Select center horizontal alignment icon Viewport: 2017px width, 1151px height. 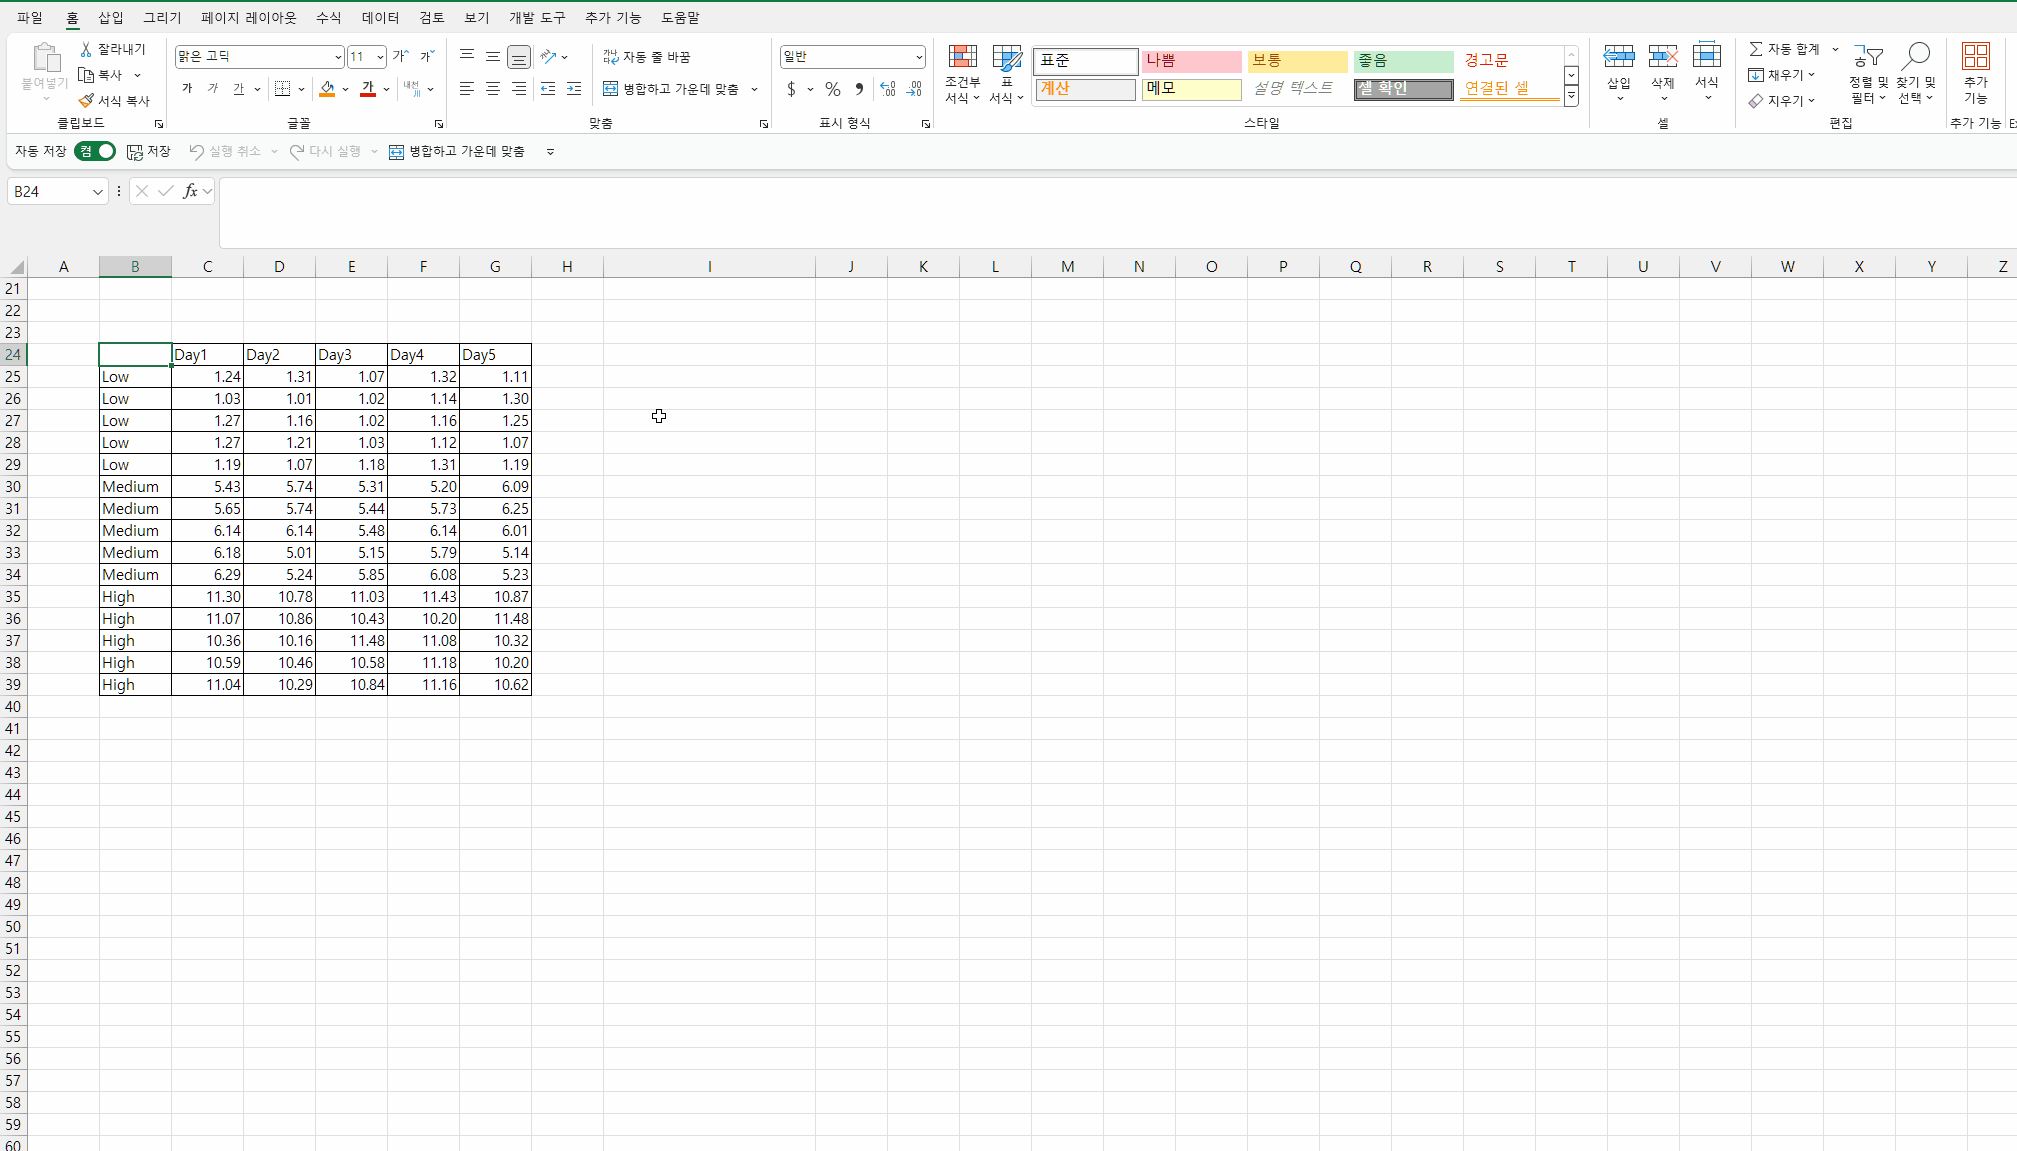(493, 89)
